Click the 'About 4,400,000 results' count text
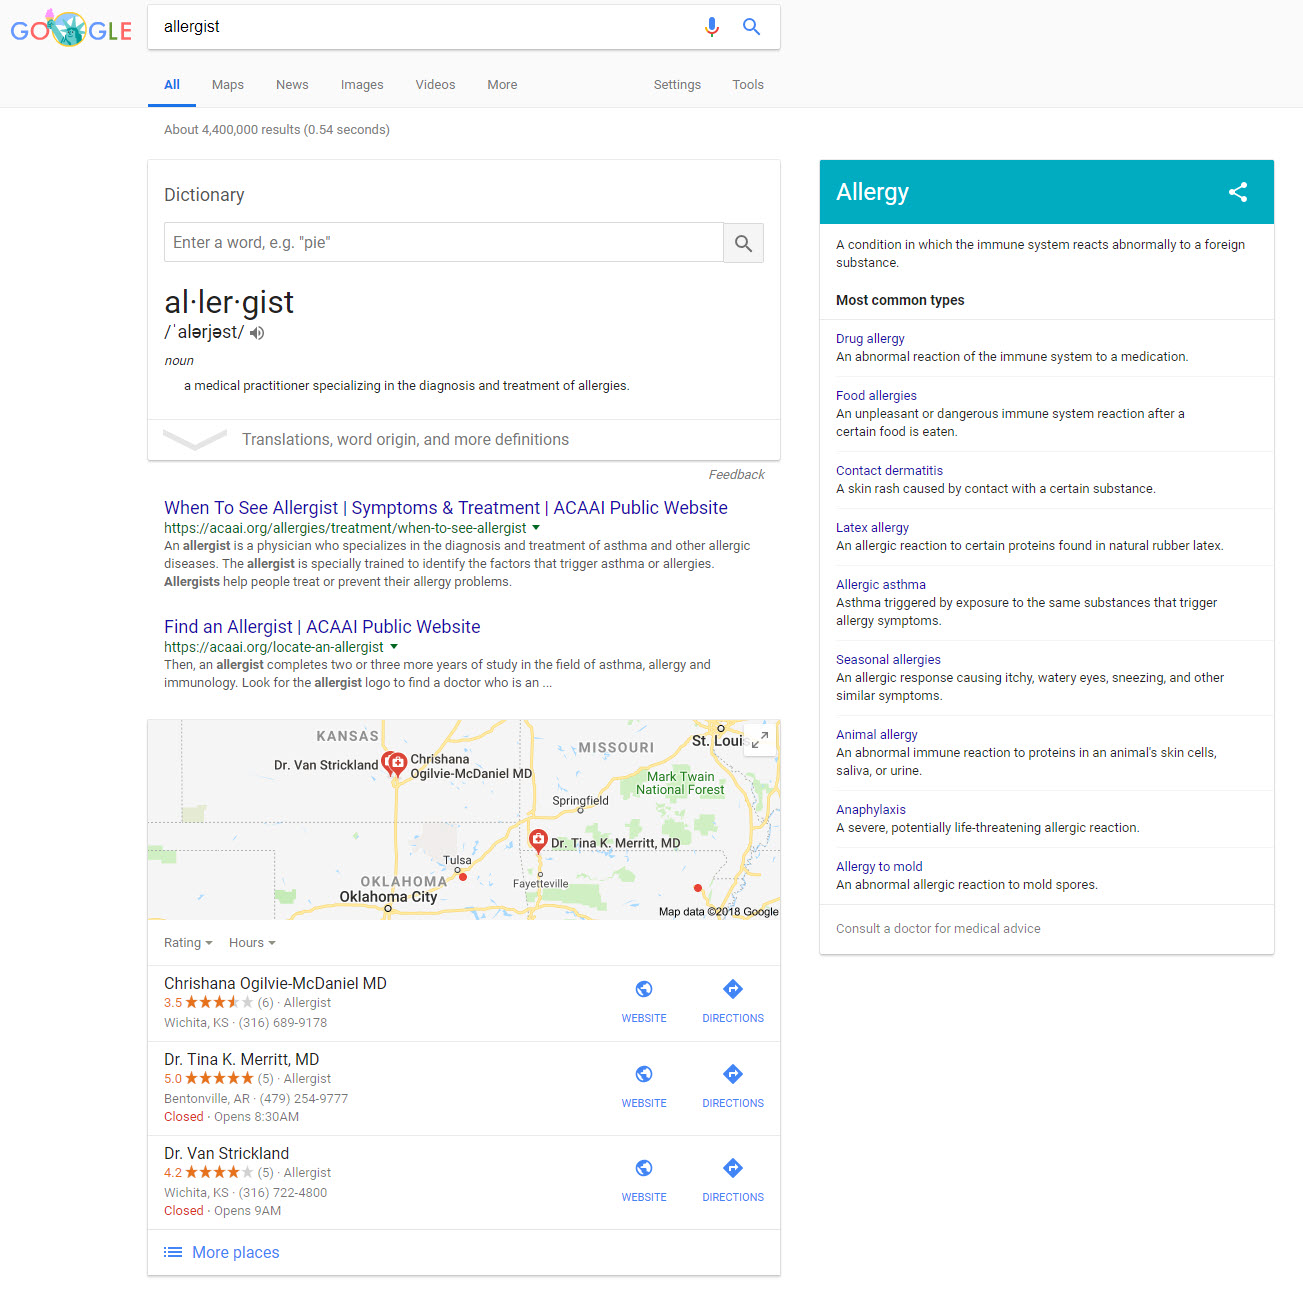 click(x=277, y=130)
